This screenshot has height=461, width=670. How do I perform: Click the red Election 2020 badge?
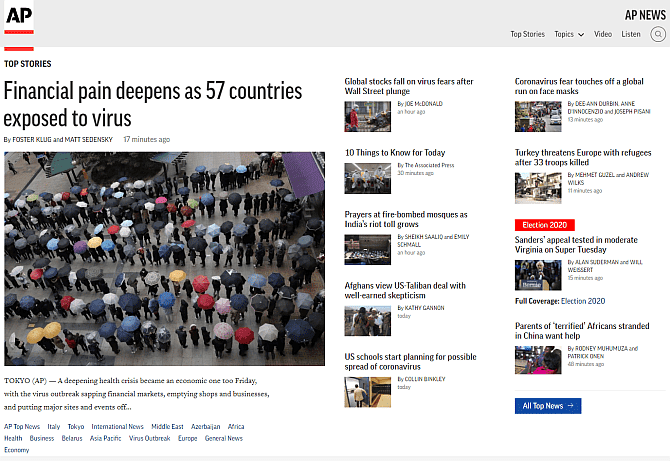pos(545,225)
